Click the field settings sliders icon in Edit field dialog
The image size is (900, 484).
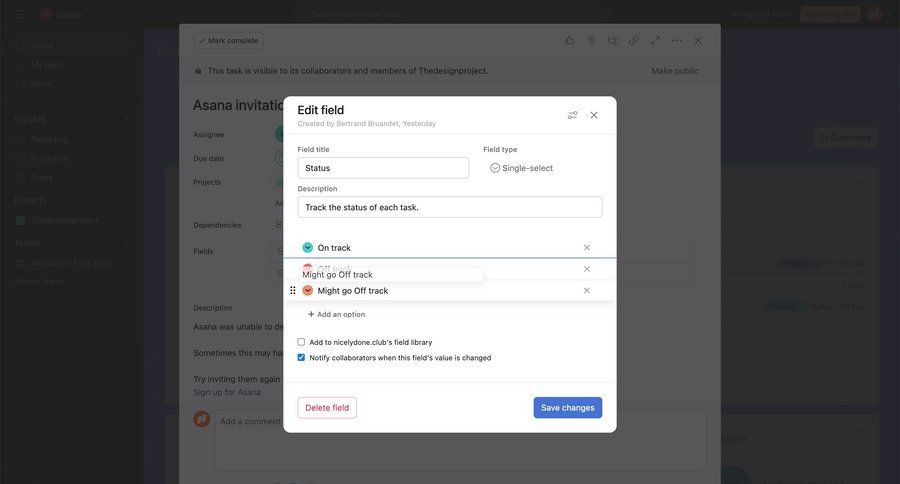click(572, 115)
